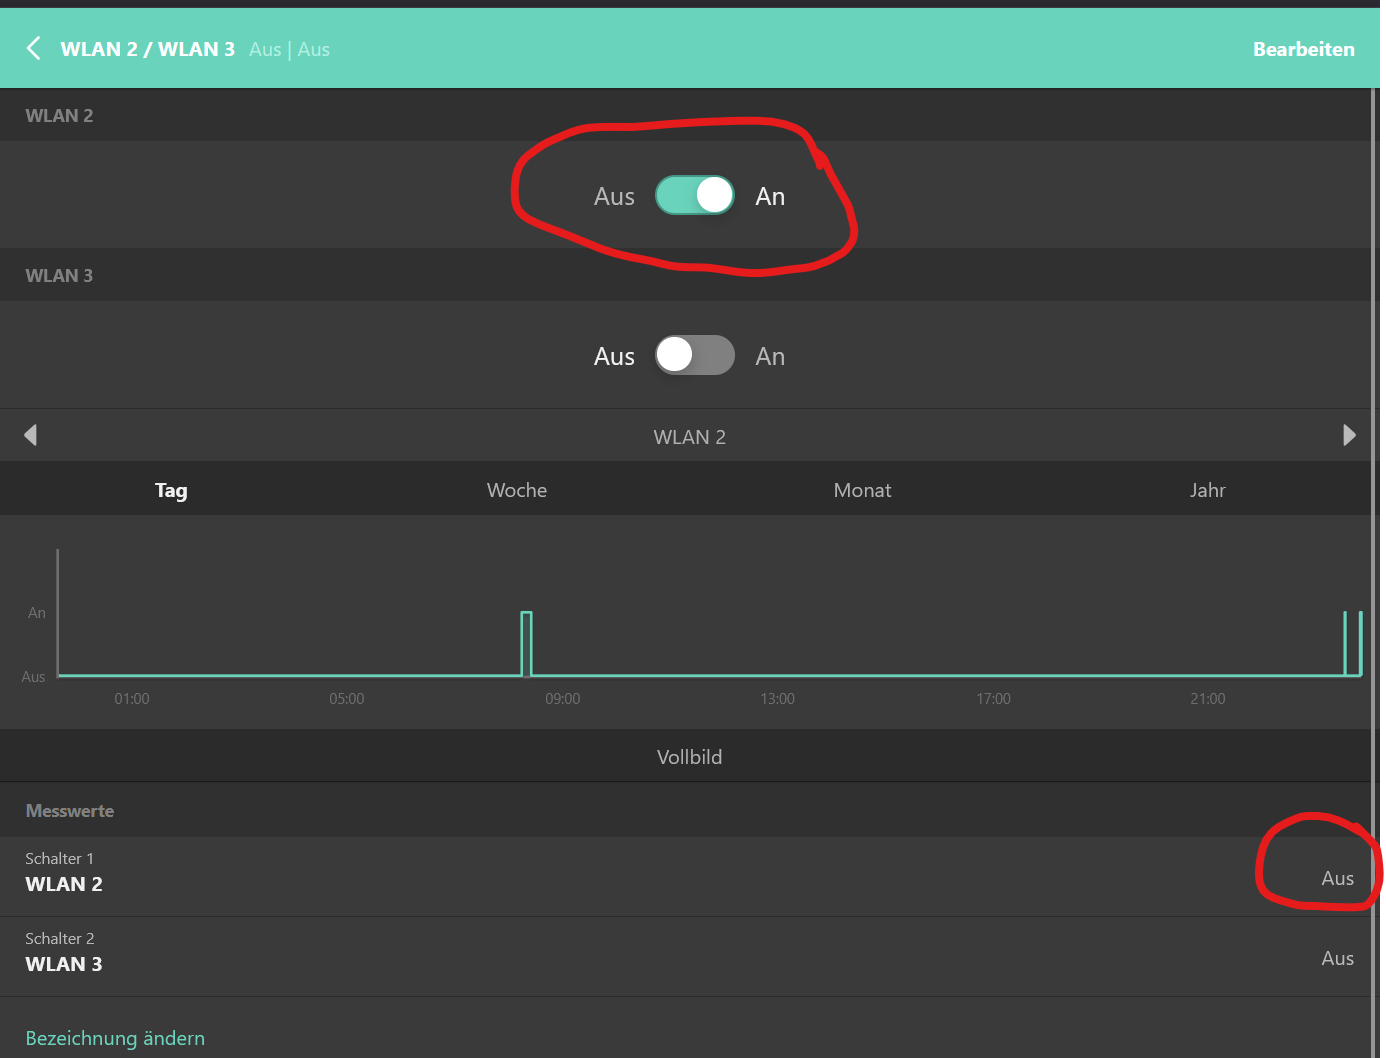
Task: Go back using the header back arrow
Action: 34,48
